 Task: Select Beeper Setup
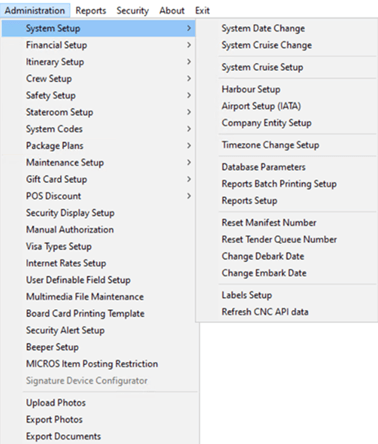click(x=99, y=347)
